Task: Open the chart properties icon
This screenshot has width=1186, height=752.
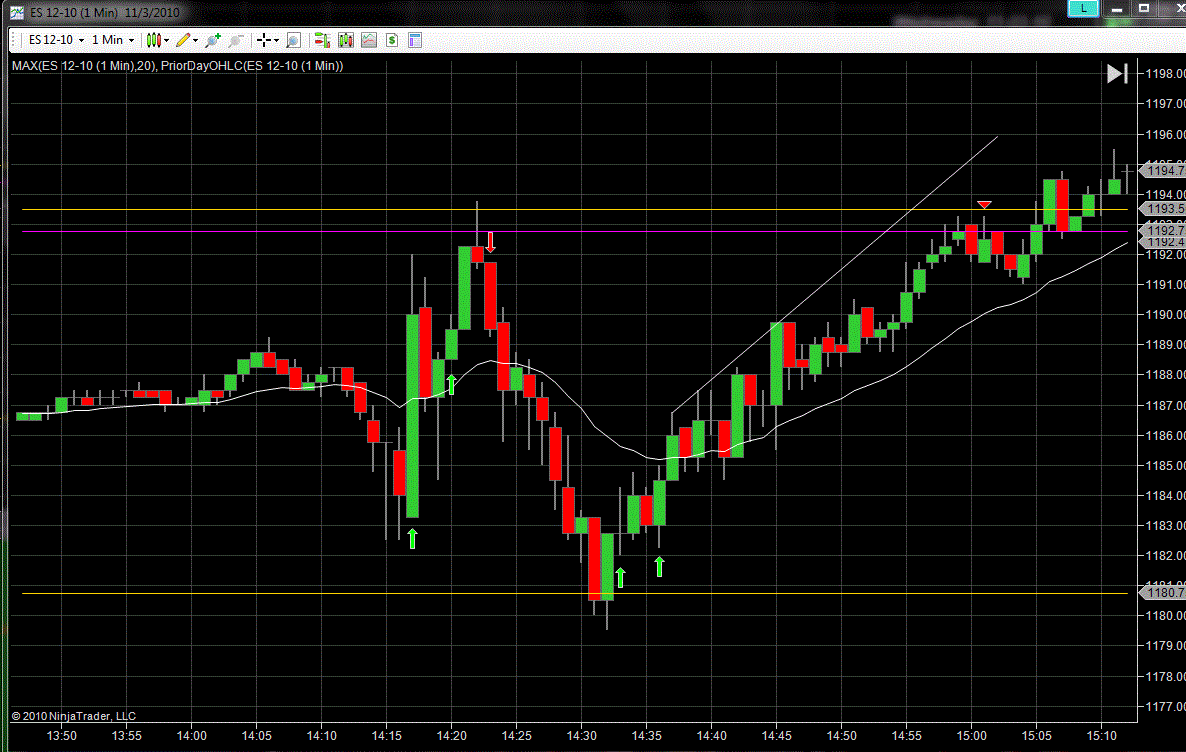Action: [415, 40]
